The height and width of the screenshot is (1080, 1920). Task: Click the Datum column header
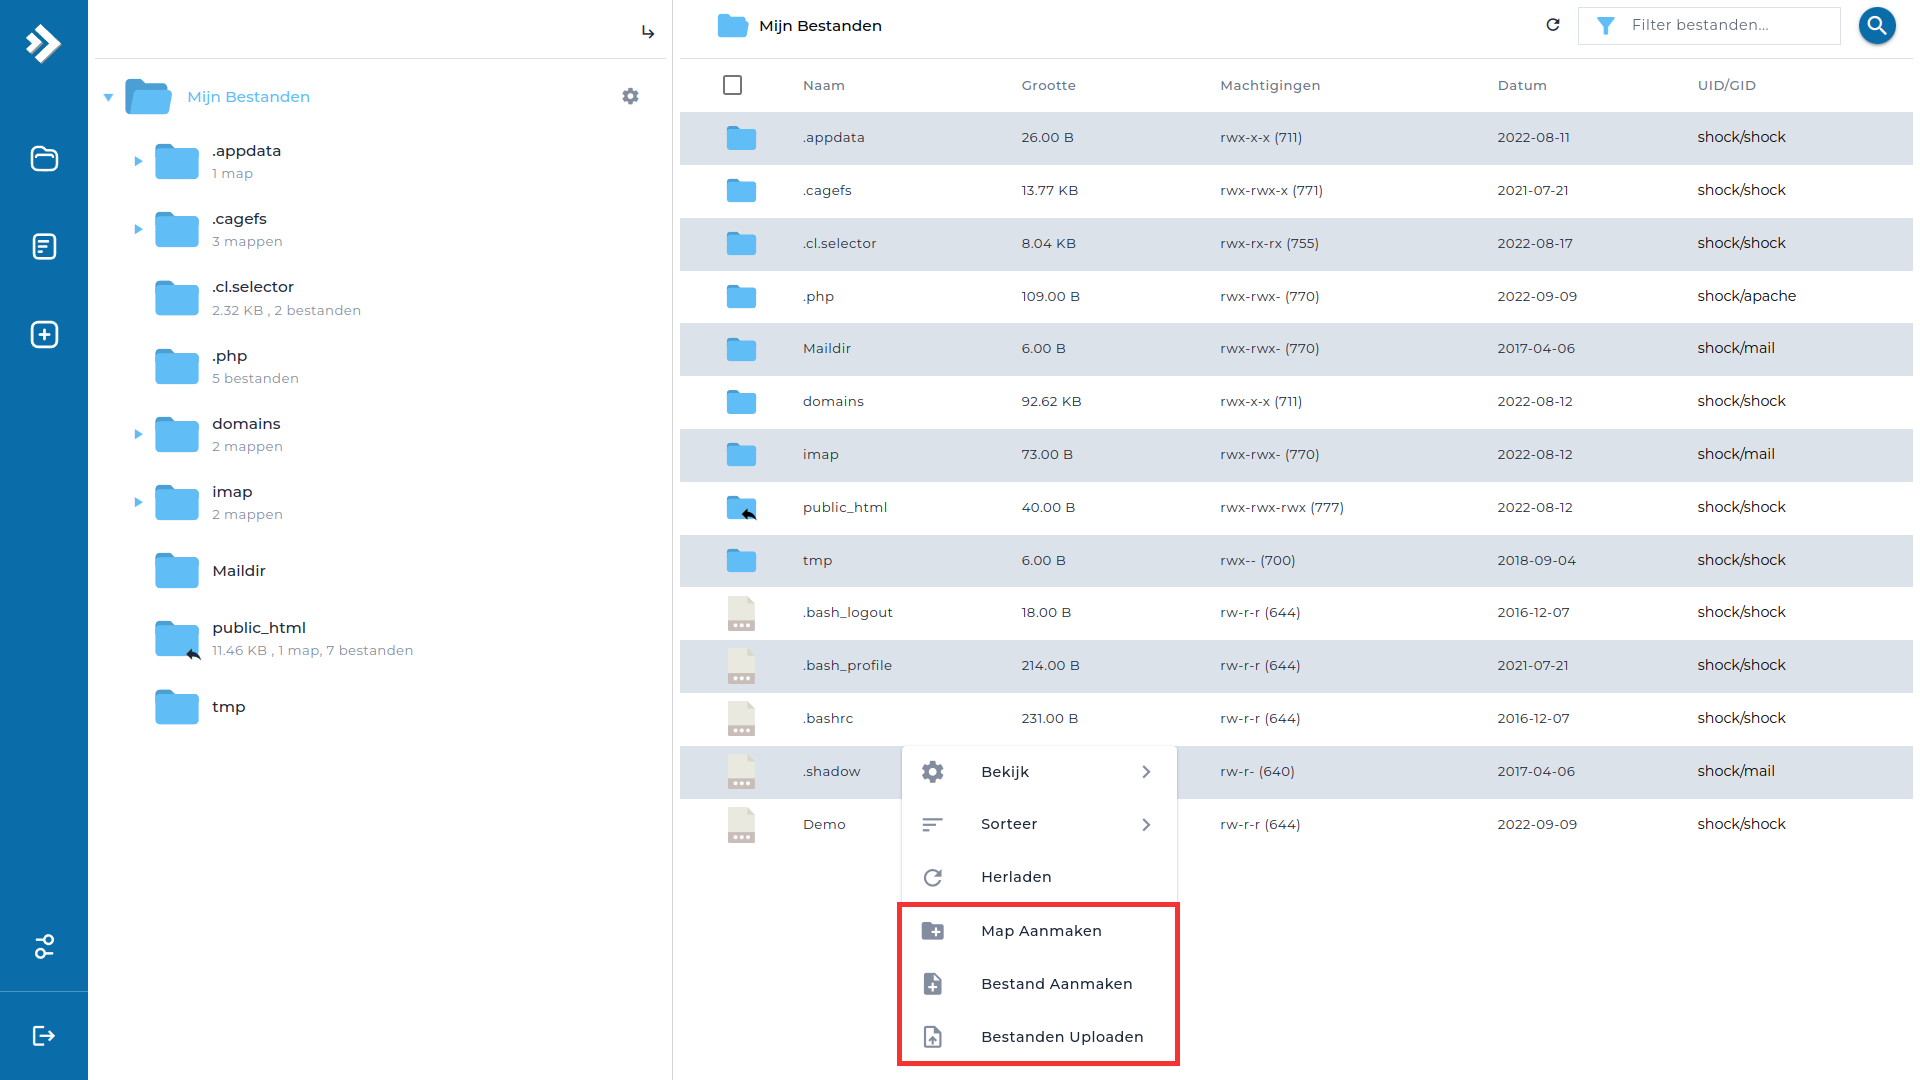pyautogui.click(x=1521, y=86)
